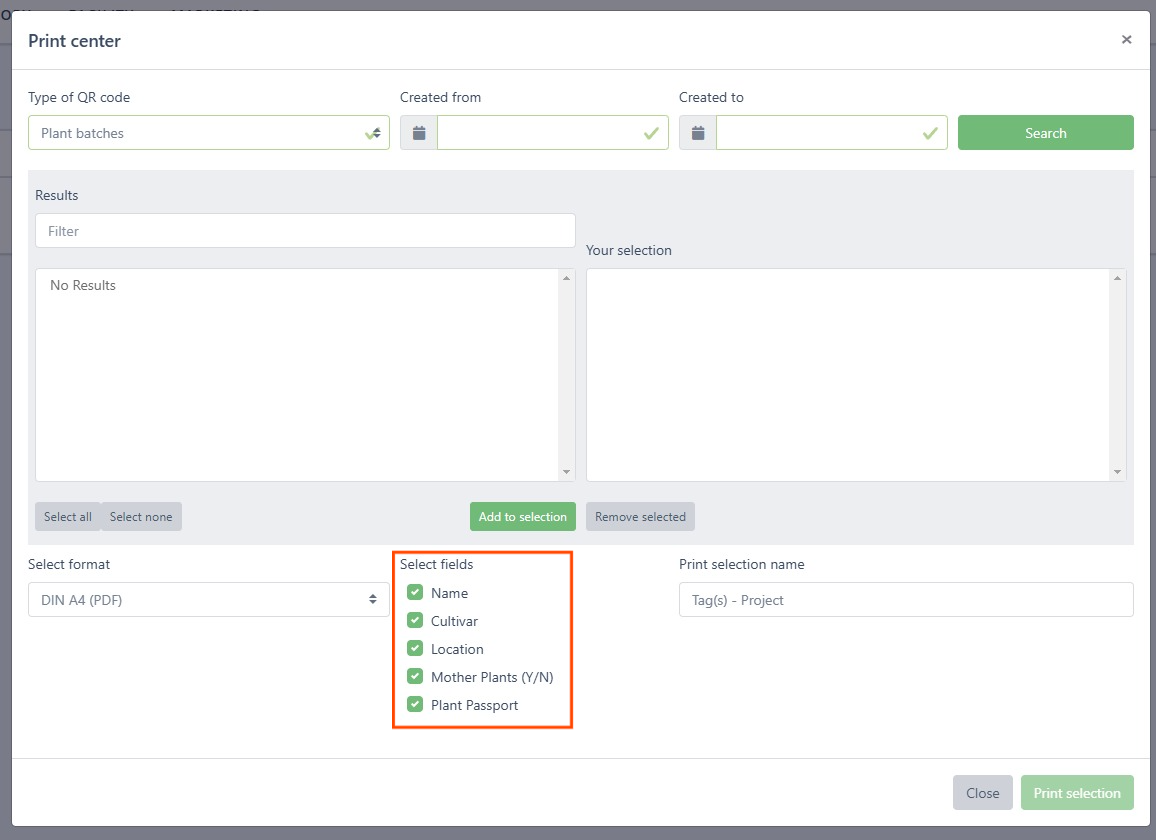The width and height of the screenshot is (1156, 840).
Task: Toggle the Cultivar field checkbox
Action: click(x=415, y=621)
